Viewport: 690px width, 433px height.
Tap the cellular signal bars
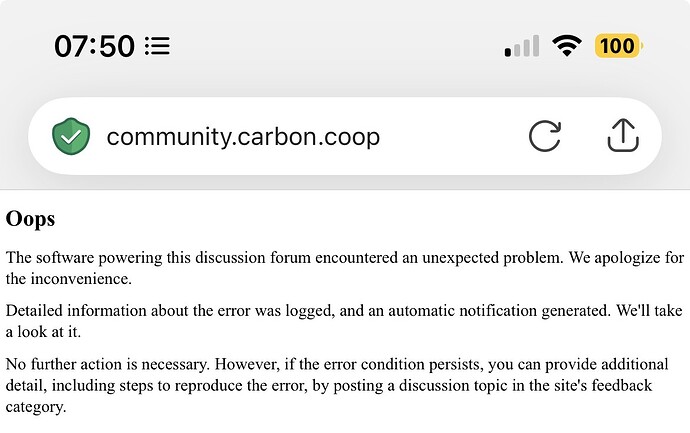click(522, 46)
